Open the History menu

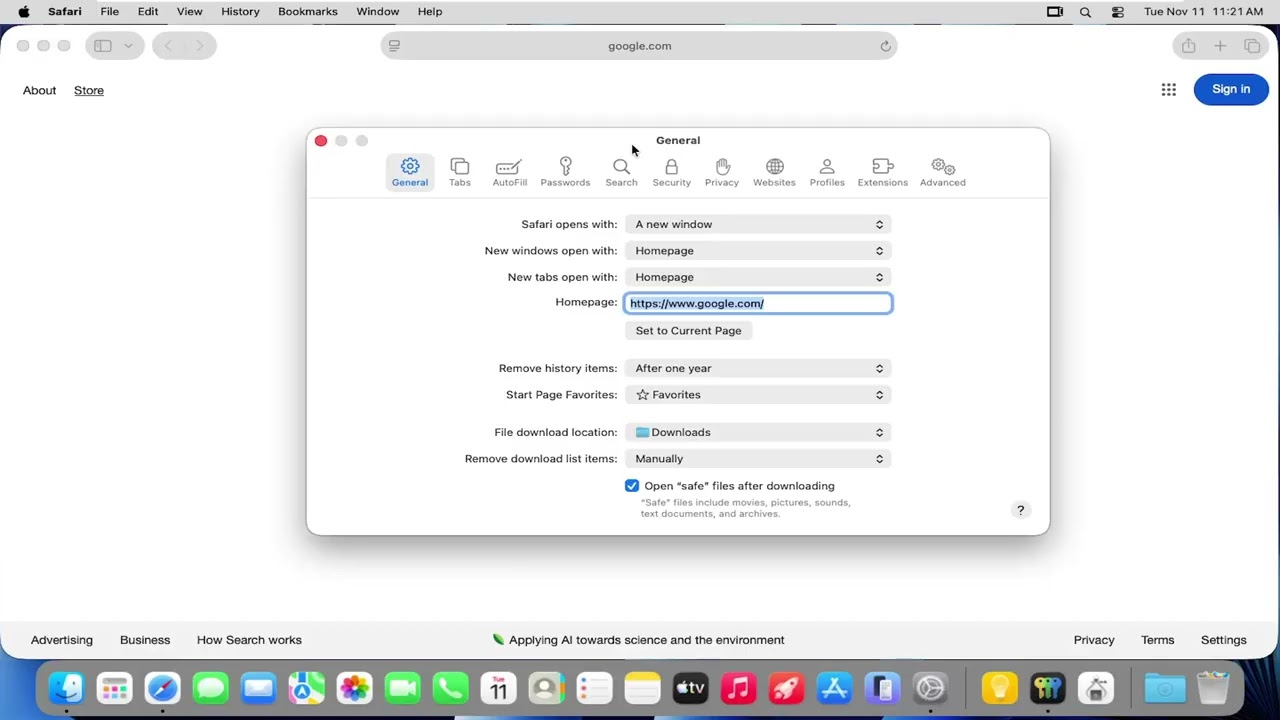coord(240,11)
